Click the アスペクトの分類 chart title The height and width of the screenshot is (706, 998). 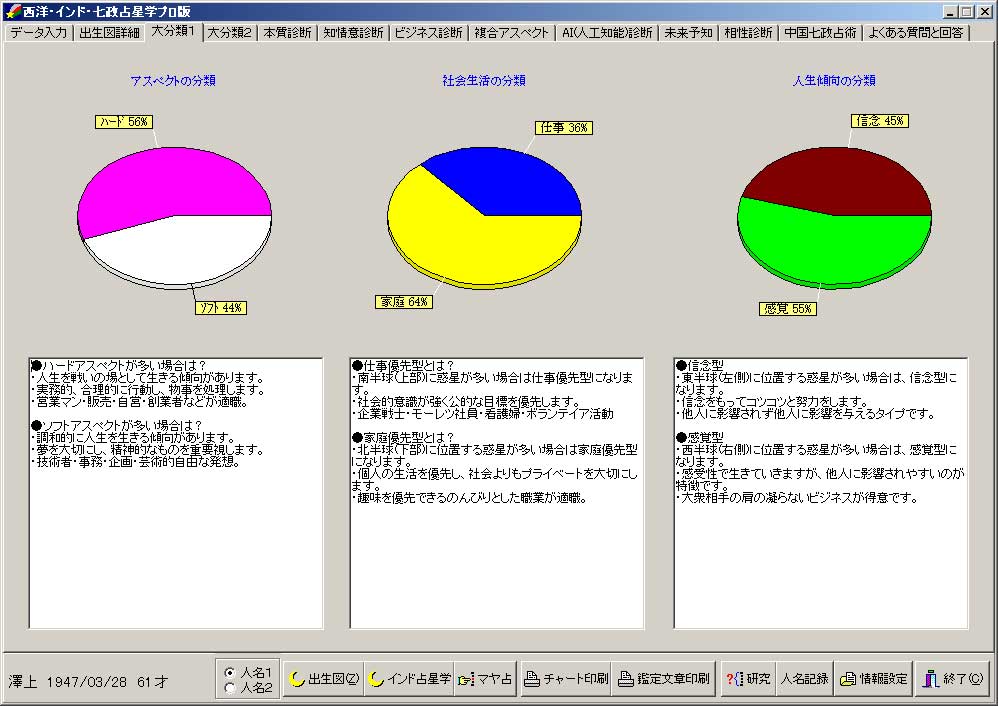point(173,80)
